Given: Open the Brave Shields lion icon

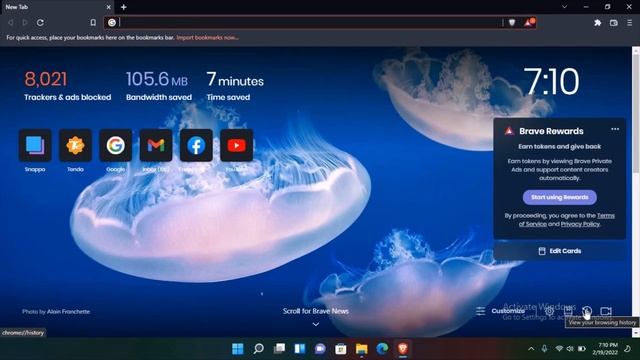Looking at the screenshot, I should 512,22.
